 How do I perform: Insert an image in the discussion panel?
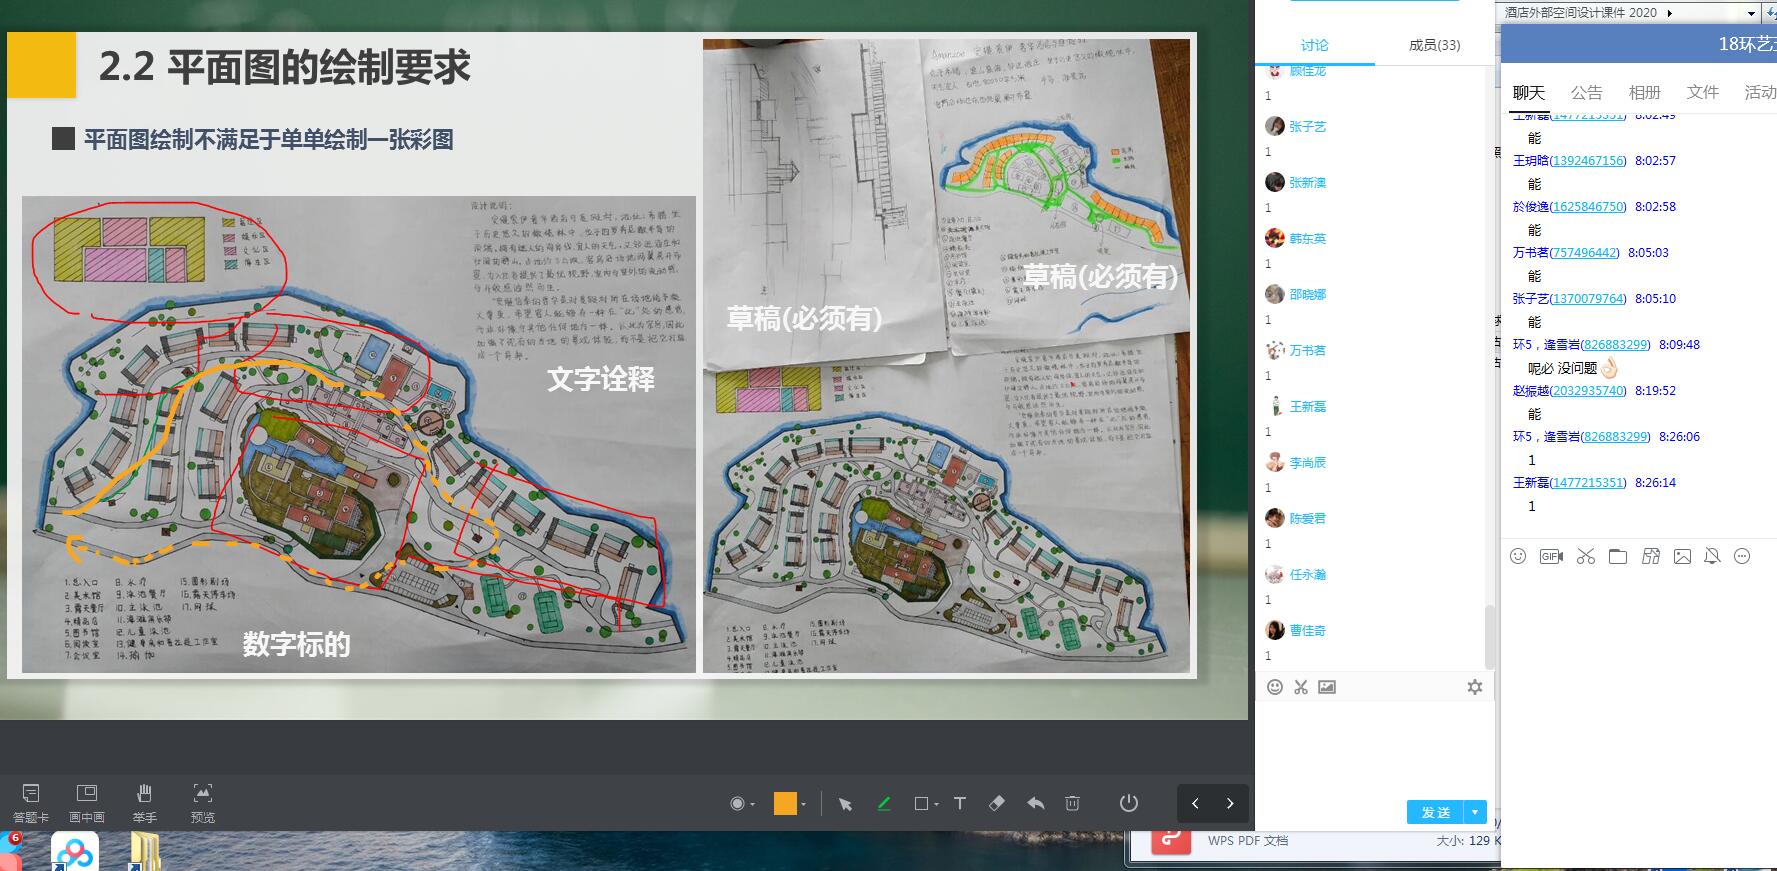point(1327,687)
